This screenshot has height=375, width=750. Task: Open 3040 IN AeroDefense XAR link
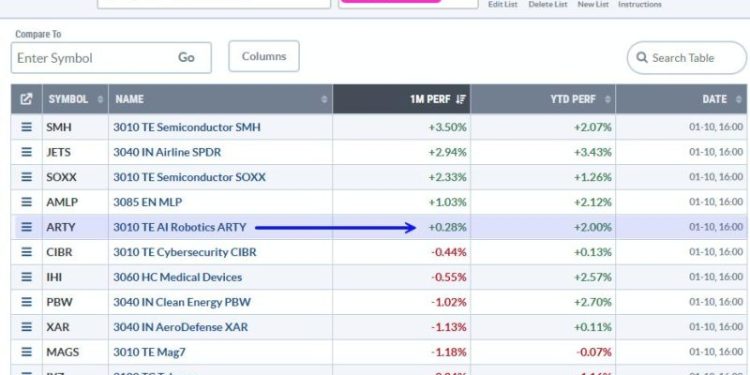click(180, 327)
